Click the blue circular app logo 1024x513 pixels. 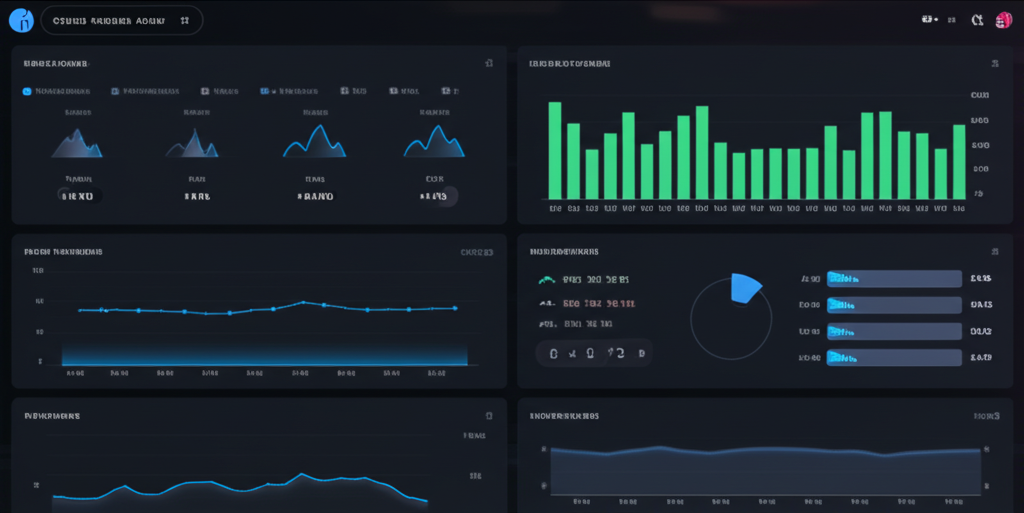tap(20, 20)
